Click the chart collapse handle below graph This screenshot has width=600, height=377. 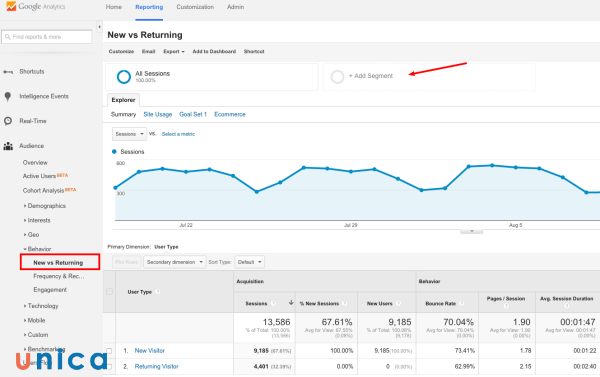(x=471, y=231)
